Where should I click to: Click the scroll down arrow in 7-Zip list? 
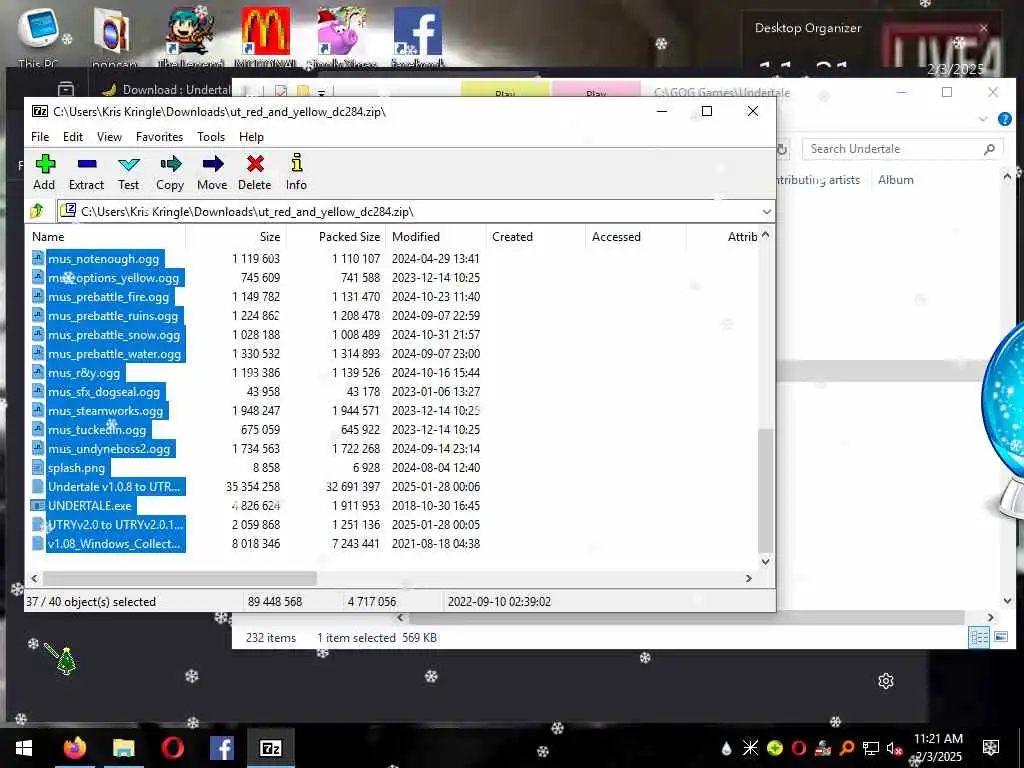pyautogui.click(x=765, y=562)
